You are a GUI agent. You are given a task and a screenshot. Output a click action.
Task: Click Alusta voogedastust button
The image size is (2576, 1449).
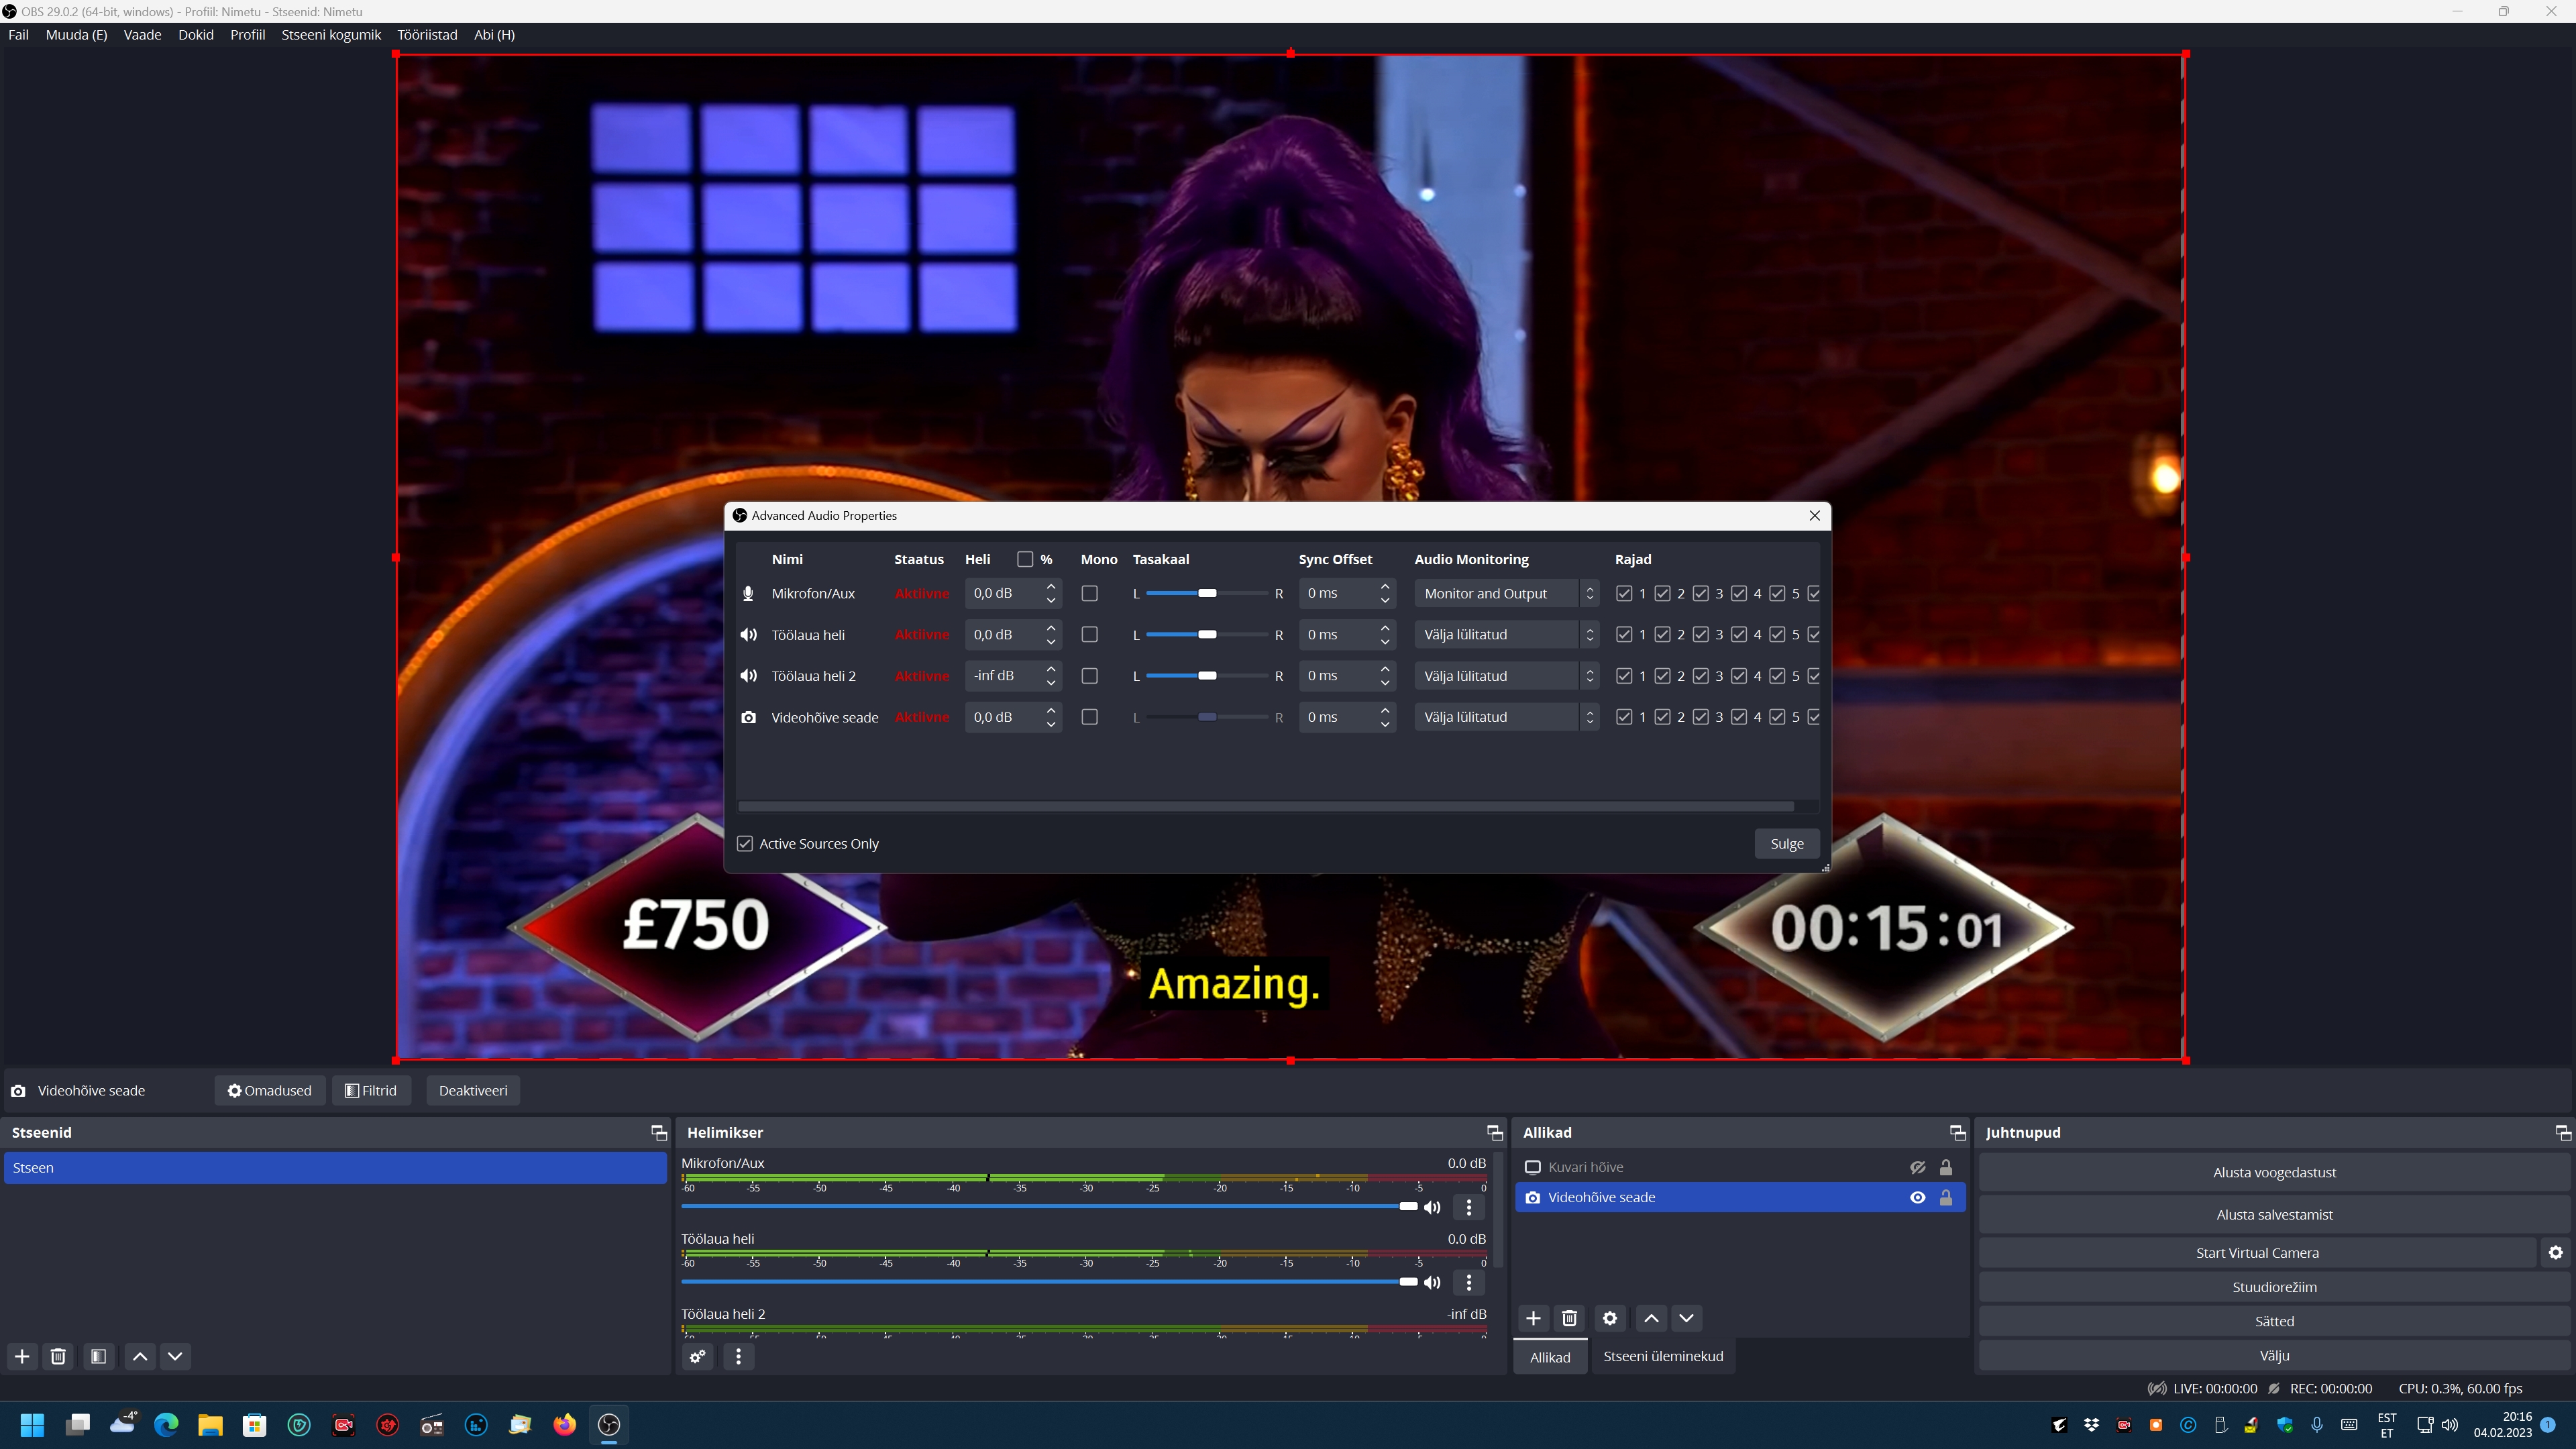point(2274,1172)
